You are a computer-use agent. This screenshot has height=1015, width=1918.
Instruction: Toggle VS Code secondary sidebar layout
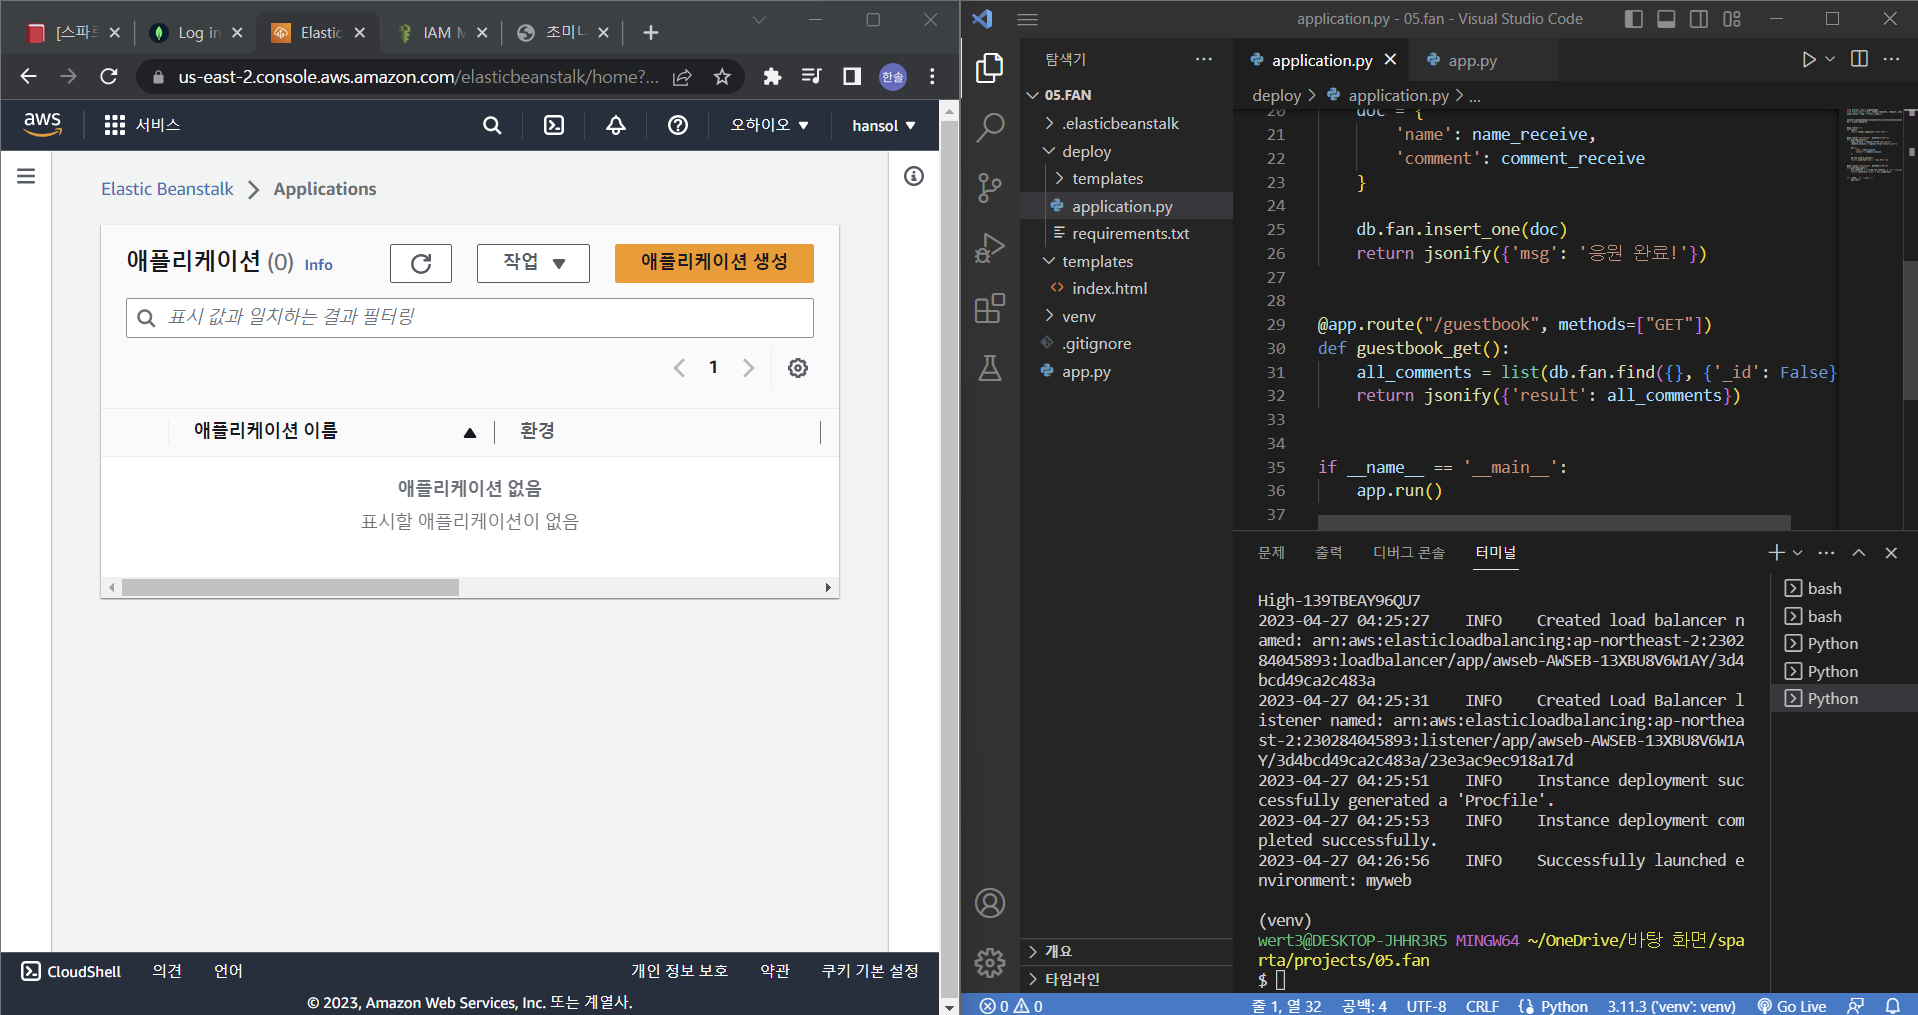(1699, 19)
